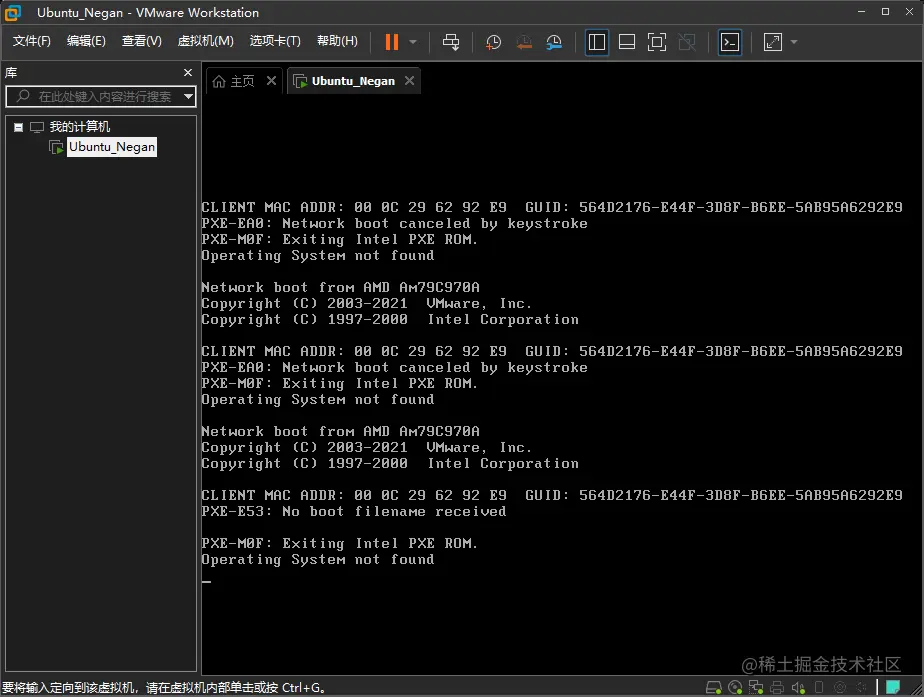Viewport: 924px width, 697px height.
Task: Open the 帮助(H) menu
Action: point(337,41)
